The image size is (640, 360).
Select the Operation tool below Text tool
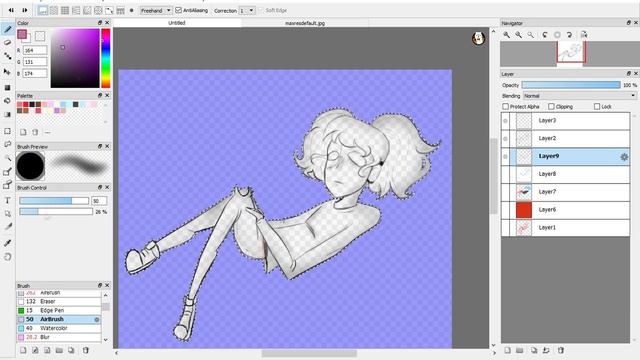tap(7, 213)
